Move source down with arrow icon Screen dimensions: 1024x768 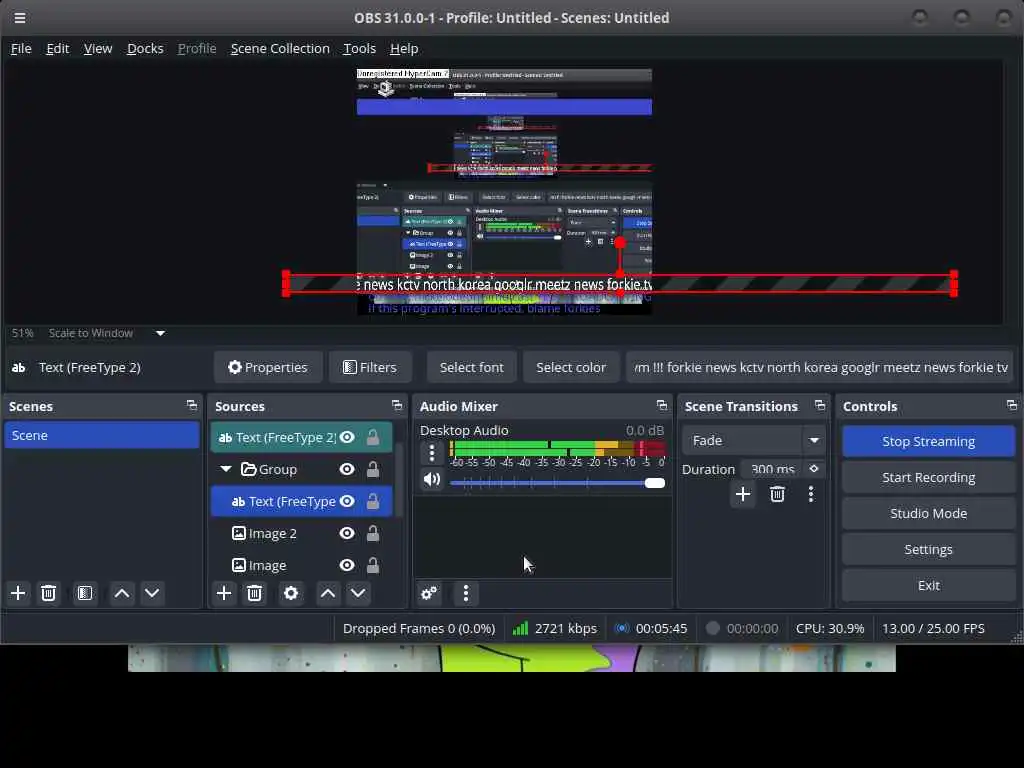pyautogui.click(x=358, y=593)
